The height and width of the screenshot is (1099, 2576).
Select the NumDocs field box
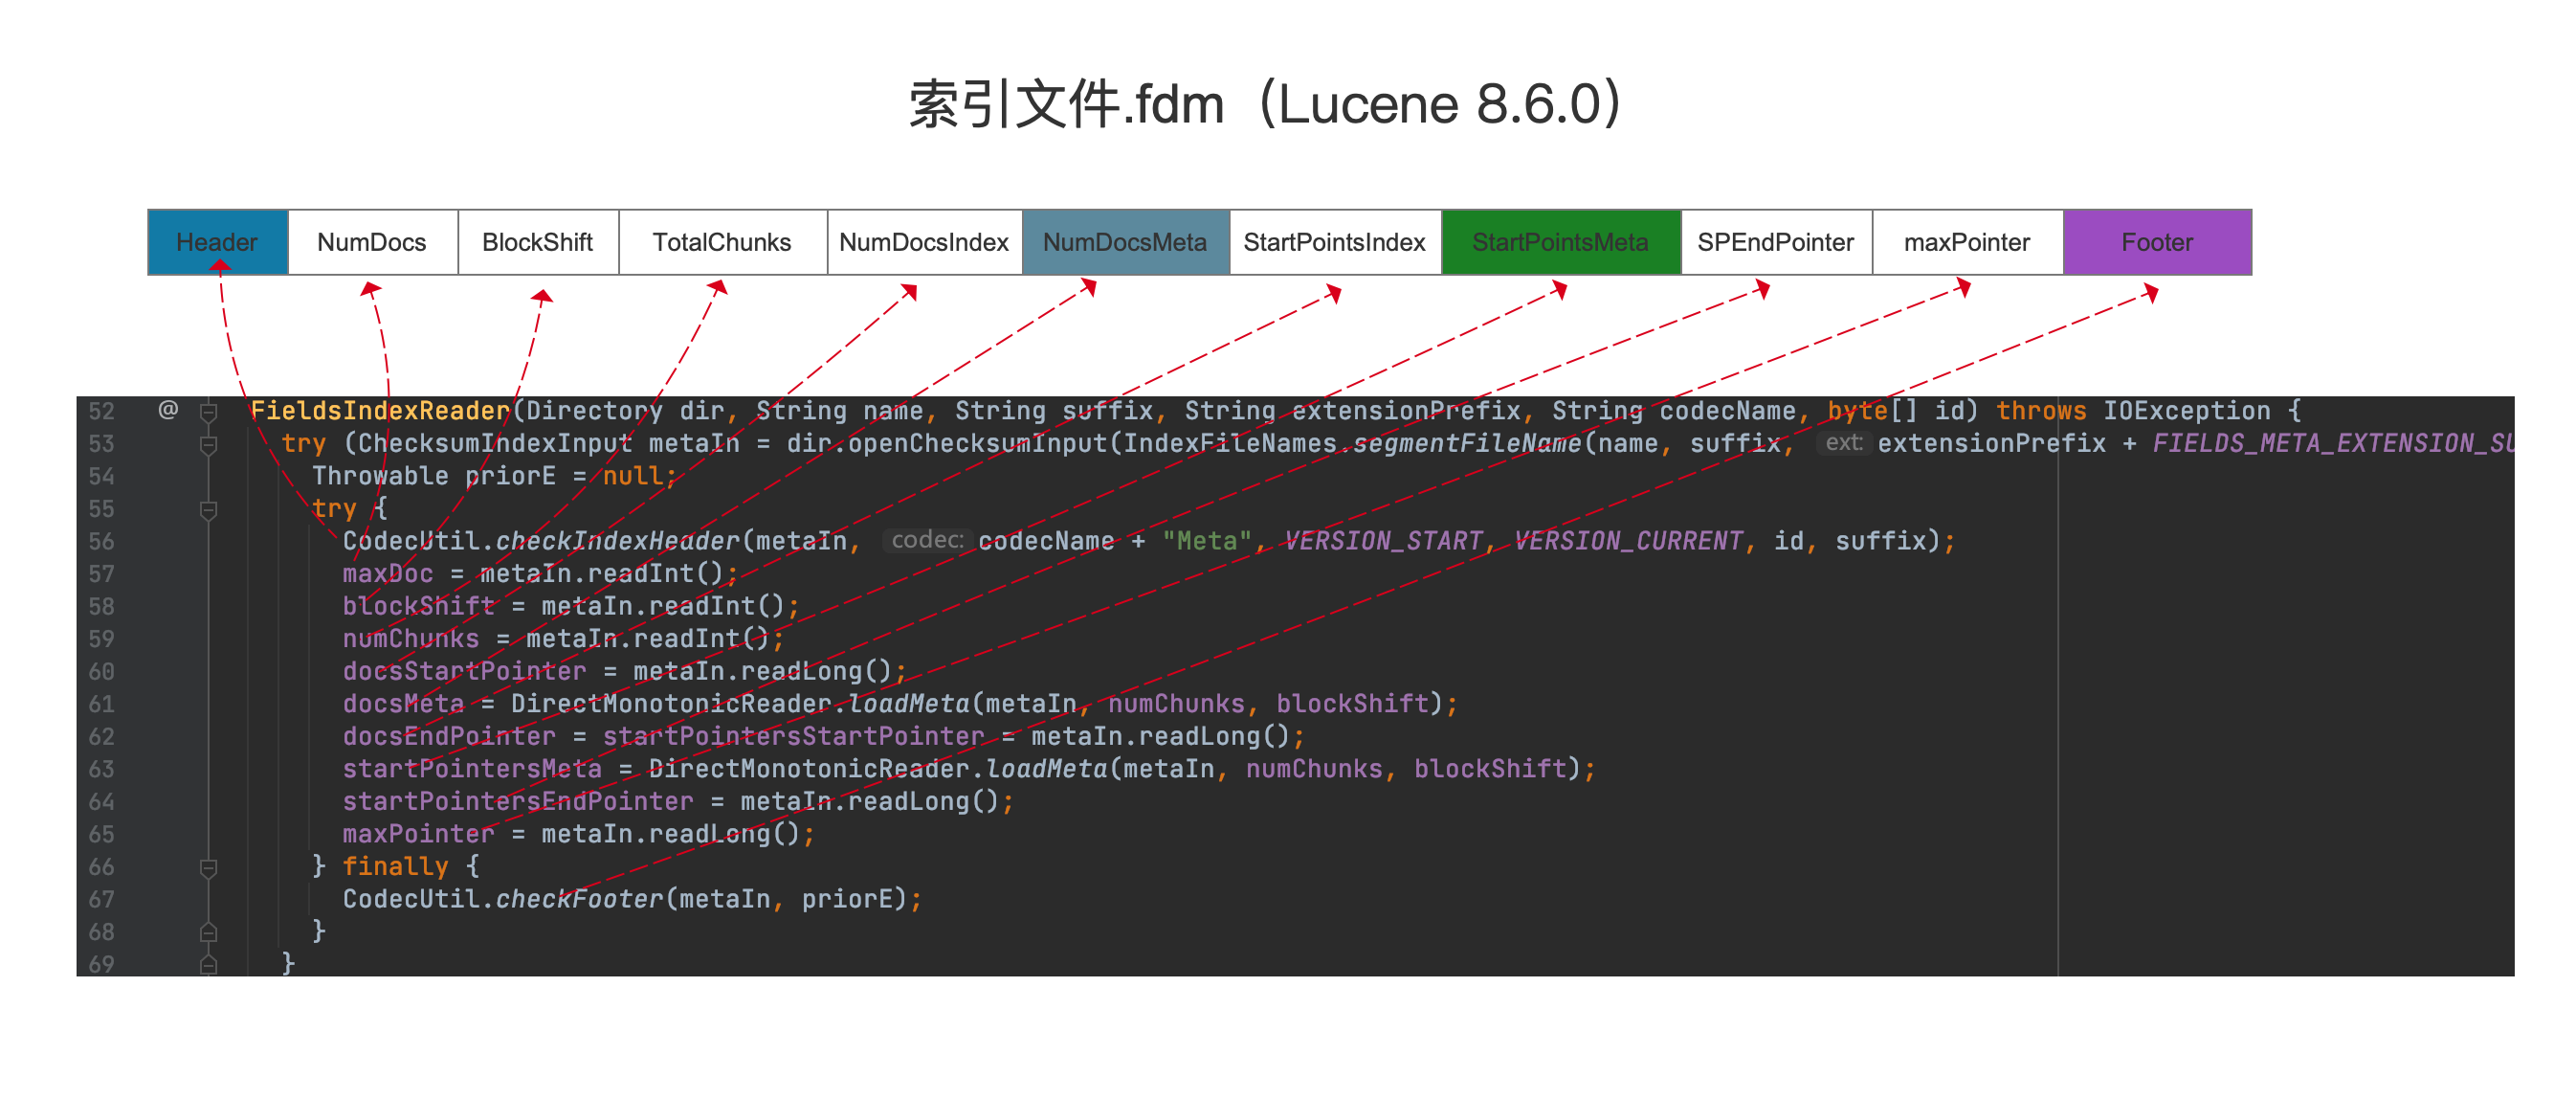tap(373, 242)
